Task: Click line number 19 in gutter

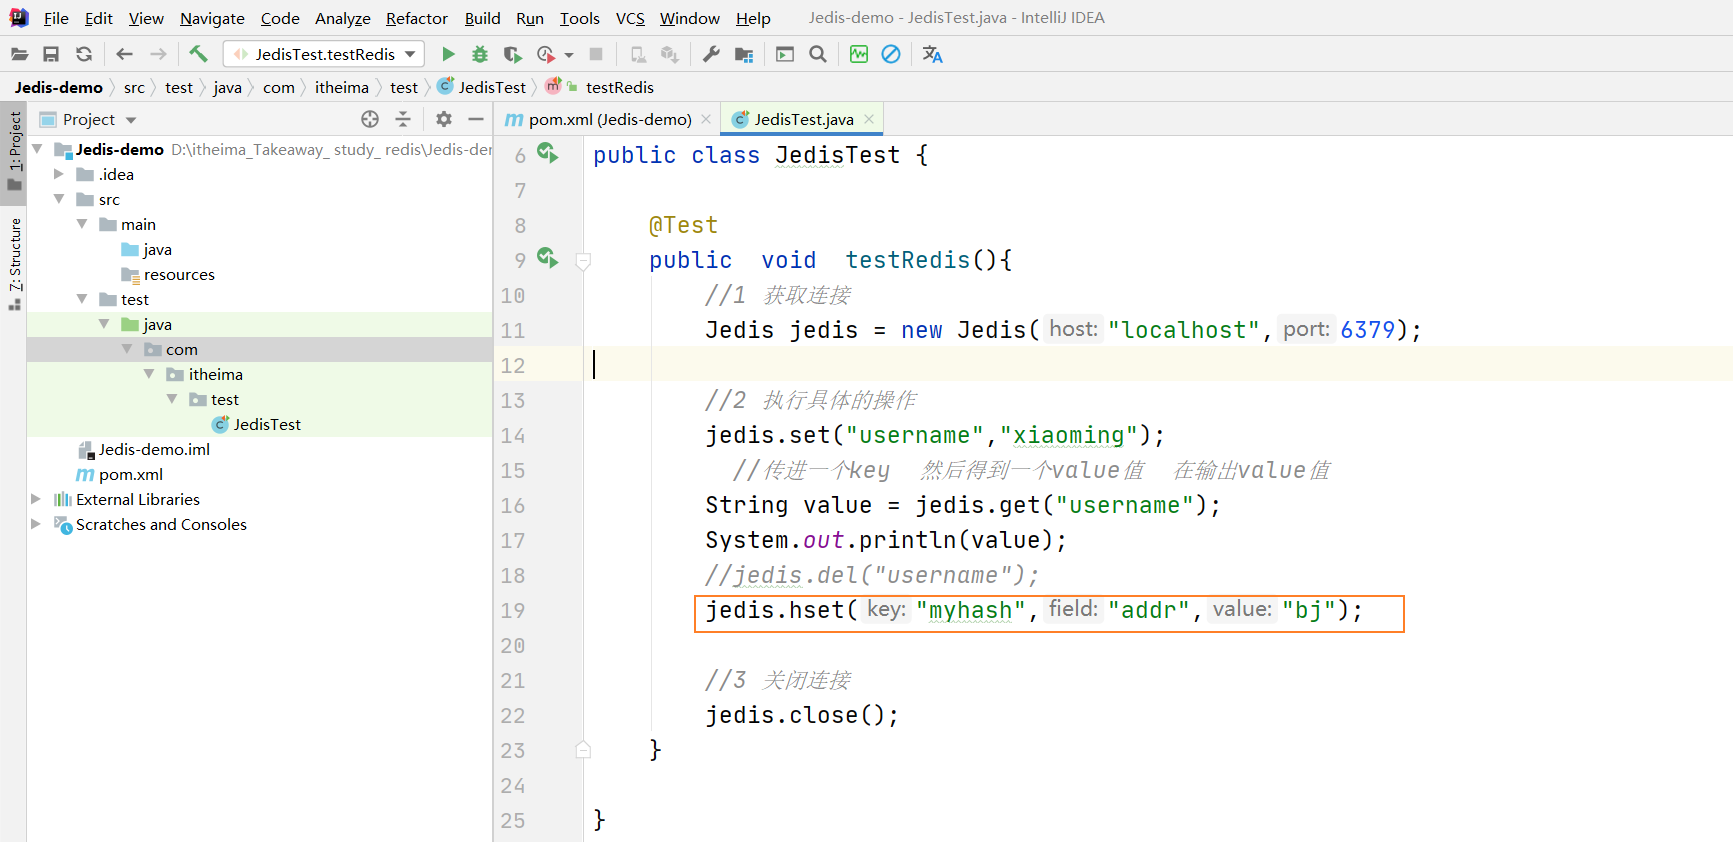Action: 513,610
